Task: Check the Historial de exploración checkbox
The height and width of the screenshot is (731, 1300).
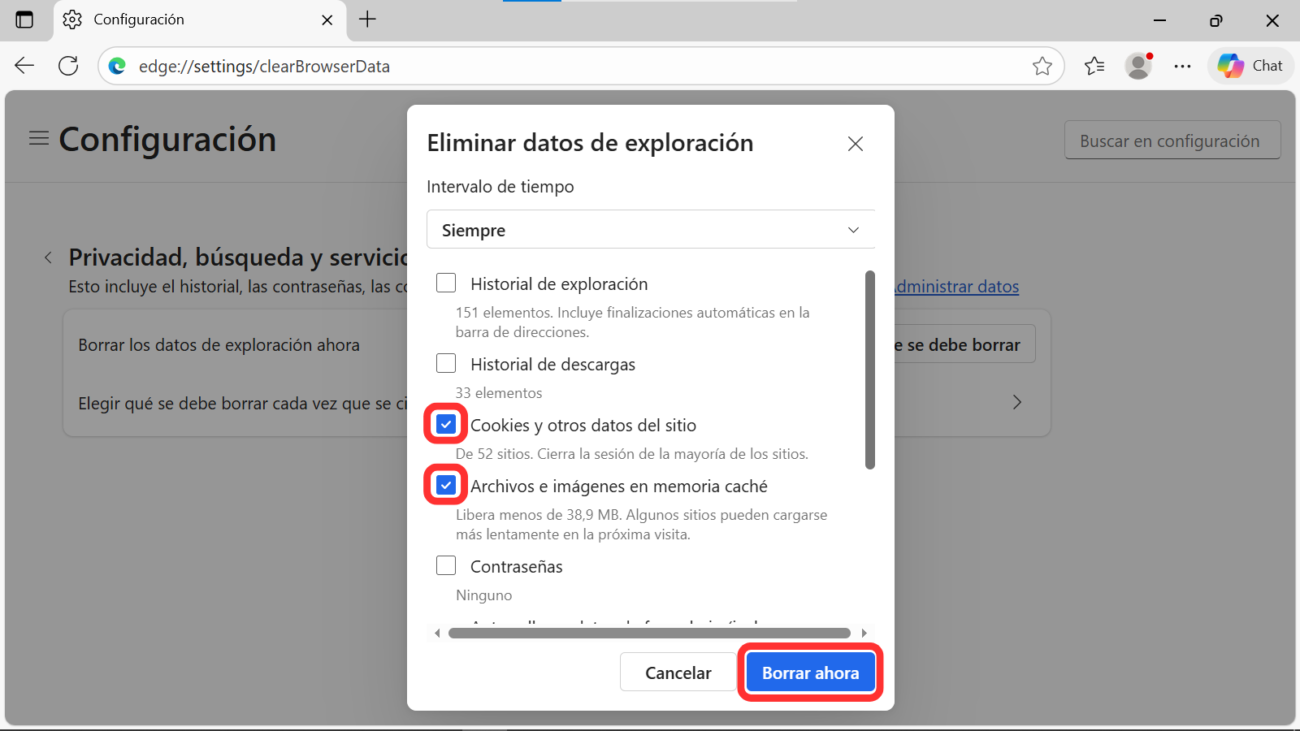Action: tap(446, 284)
